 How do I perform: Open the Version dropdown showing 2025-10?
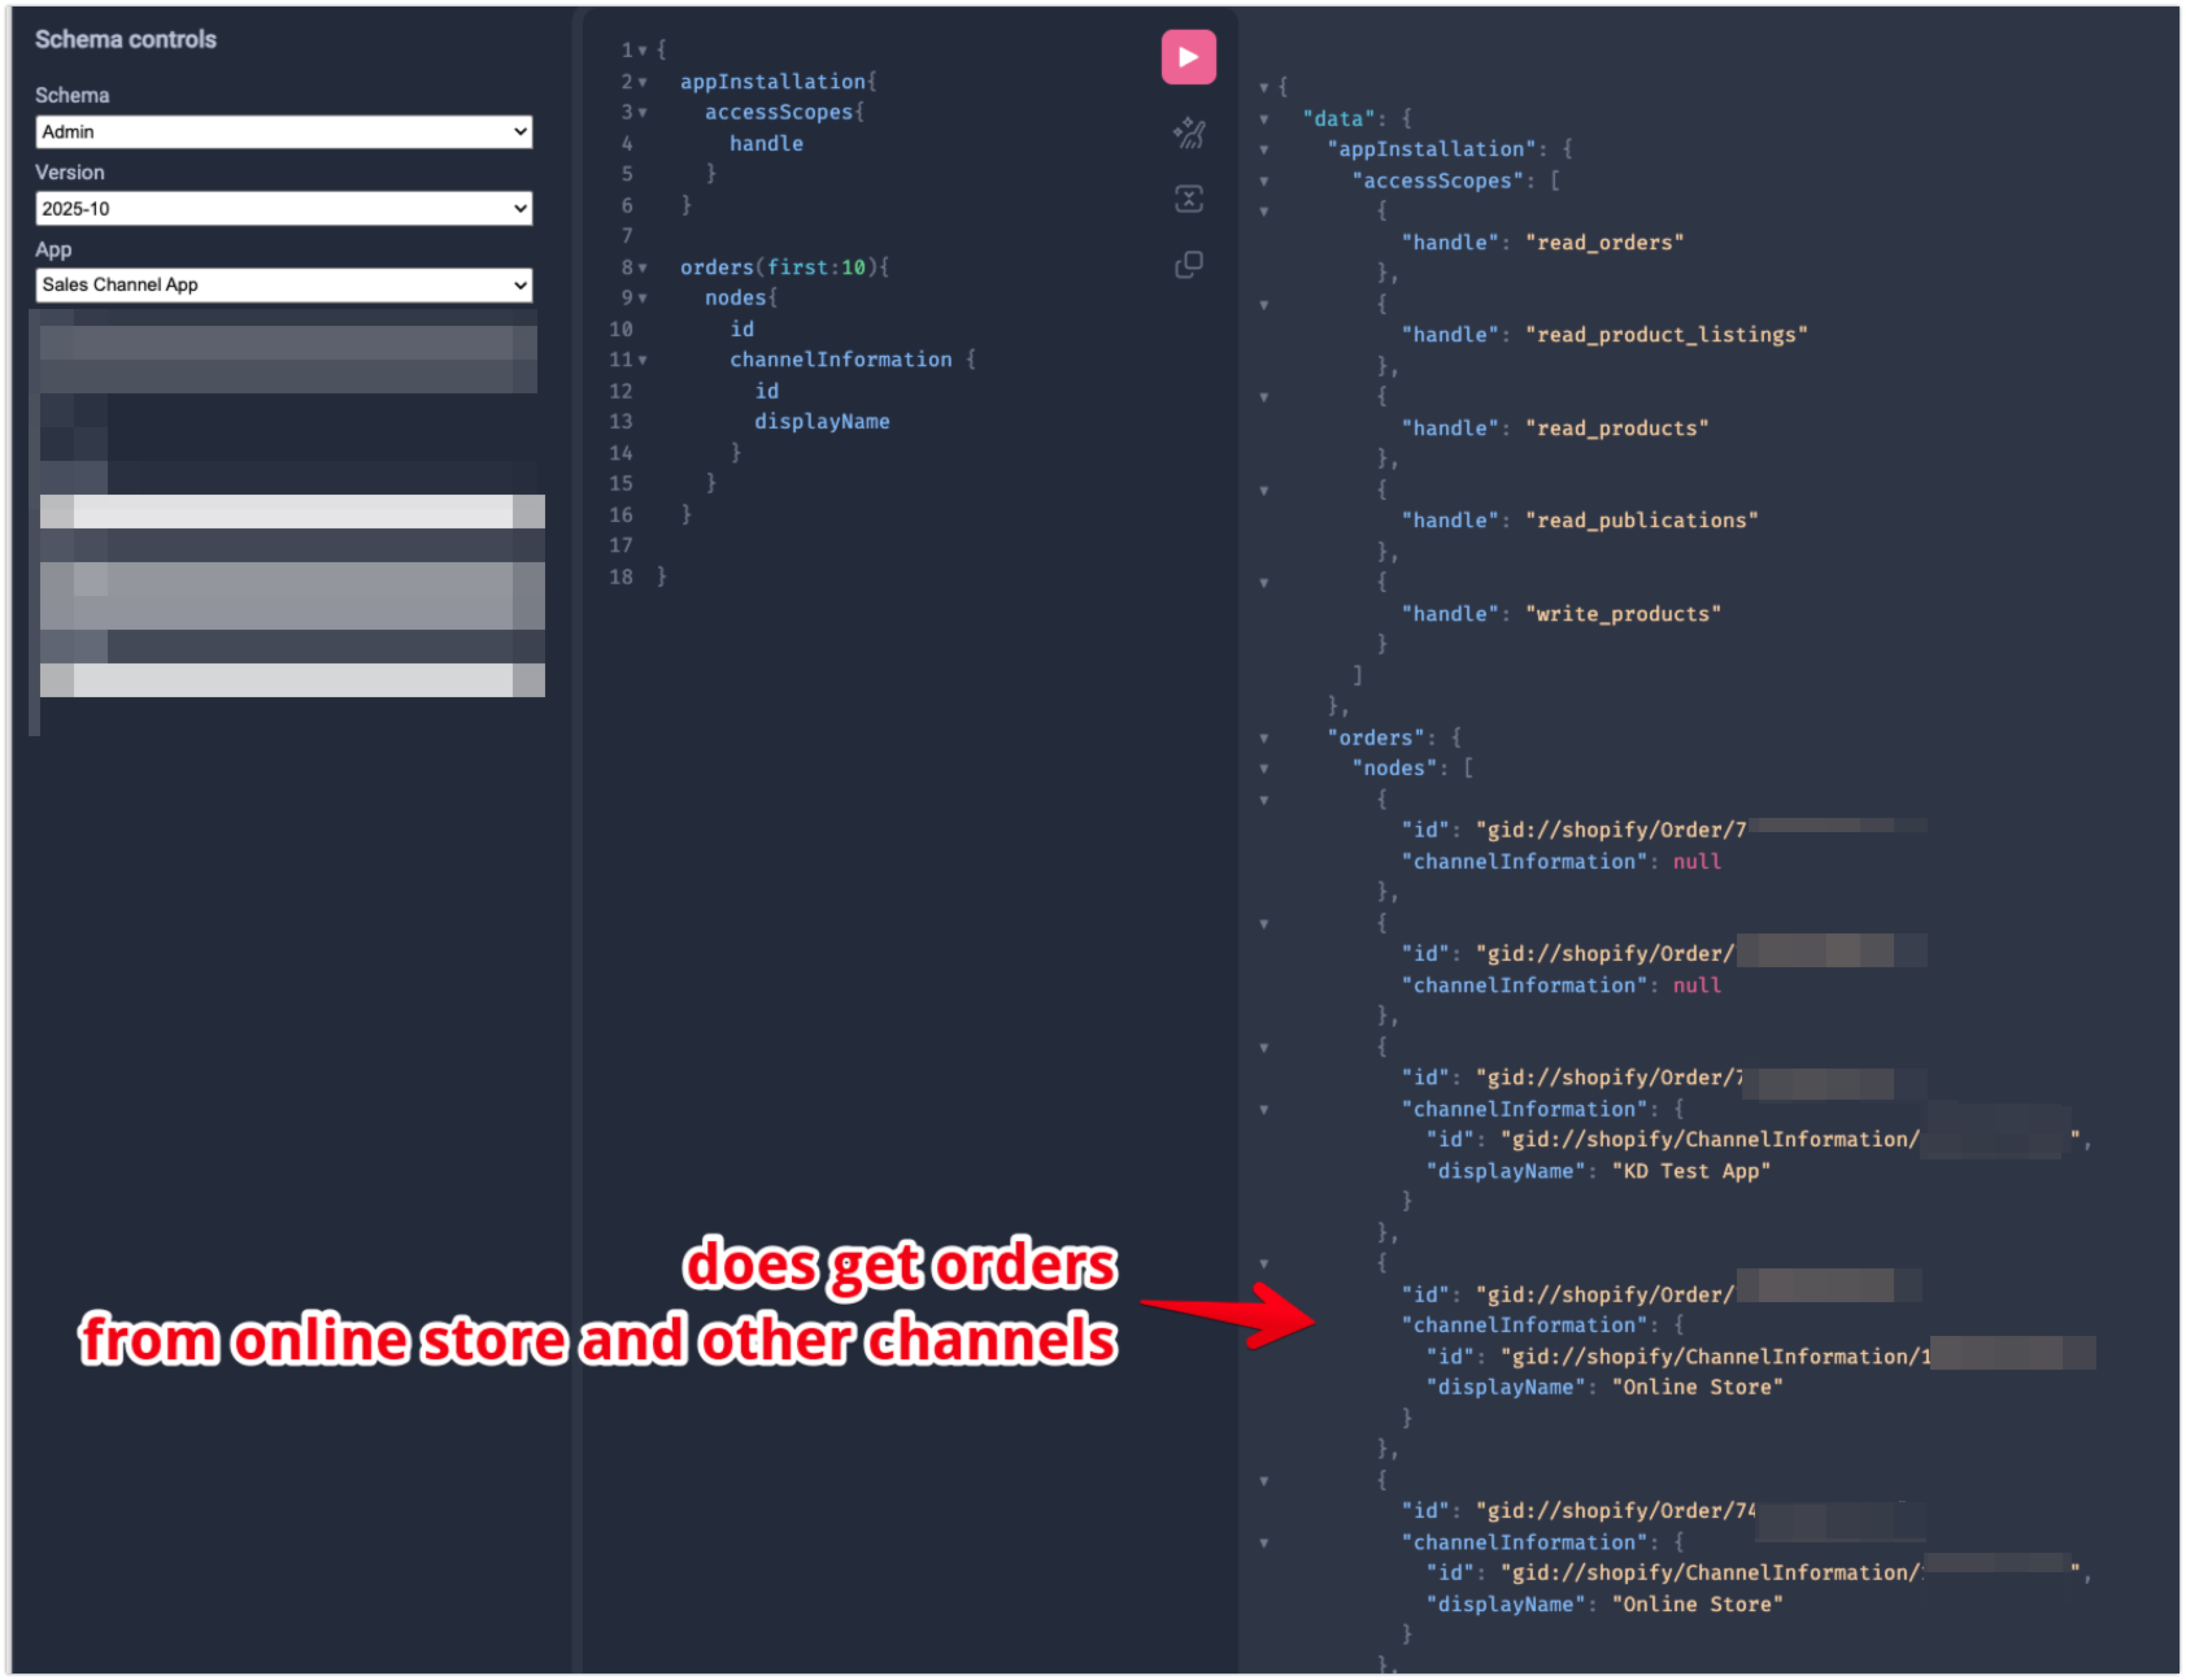[283, 209]
